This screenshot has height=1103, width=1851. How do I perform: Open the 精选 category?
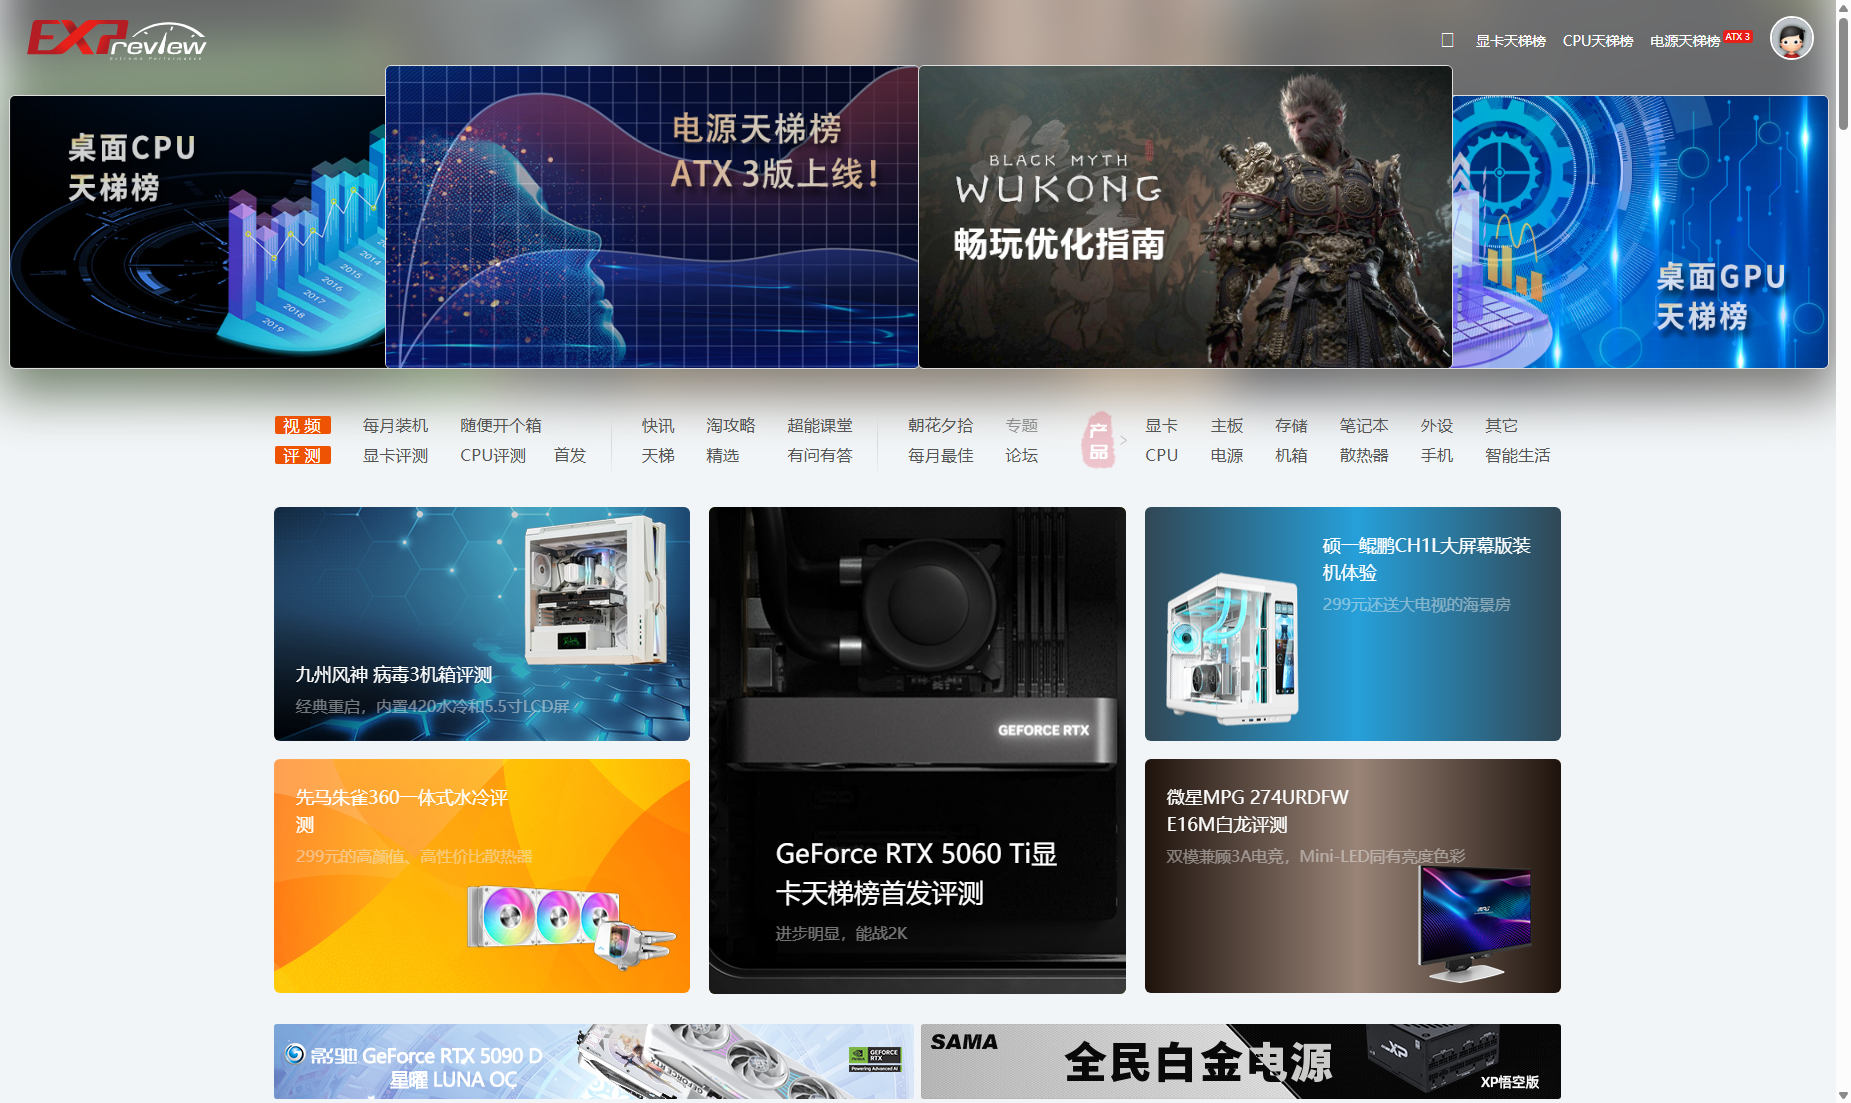[723, 456]
